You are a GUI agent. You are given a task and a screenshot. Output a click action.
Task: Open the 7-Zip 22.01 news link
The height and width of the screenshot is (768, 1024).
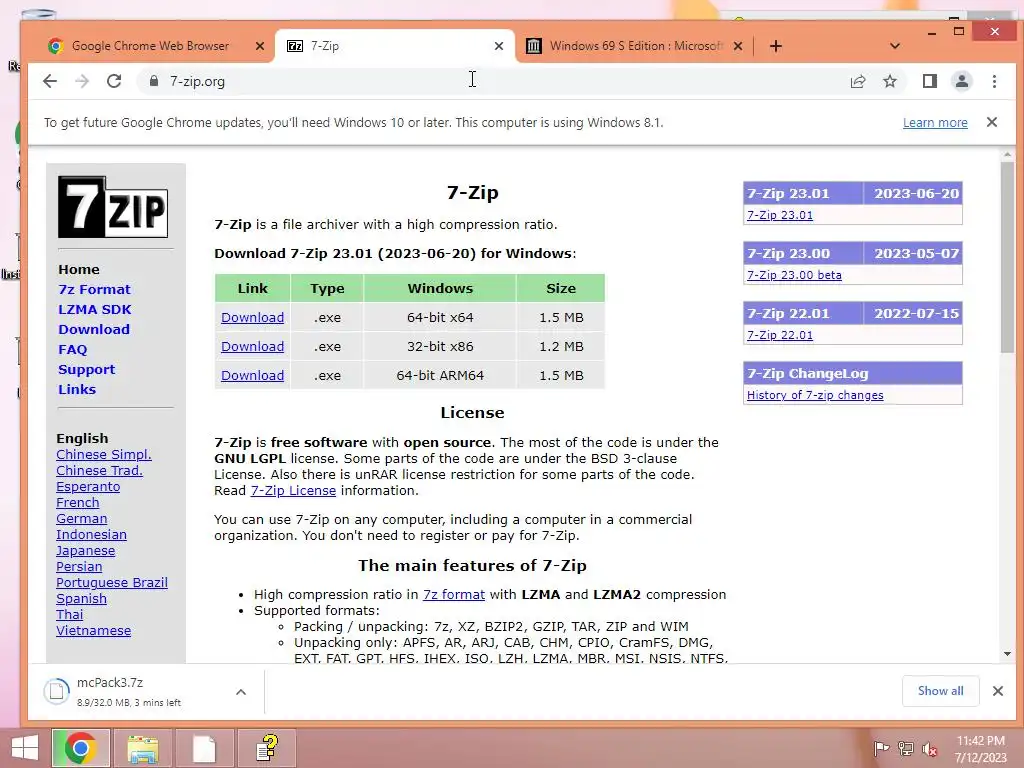click(780, 335)
